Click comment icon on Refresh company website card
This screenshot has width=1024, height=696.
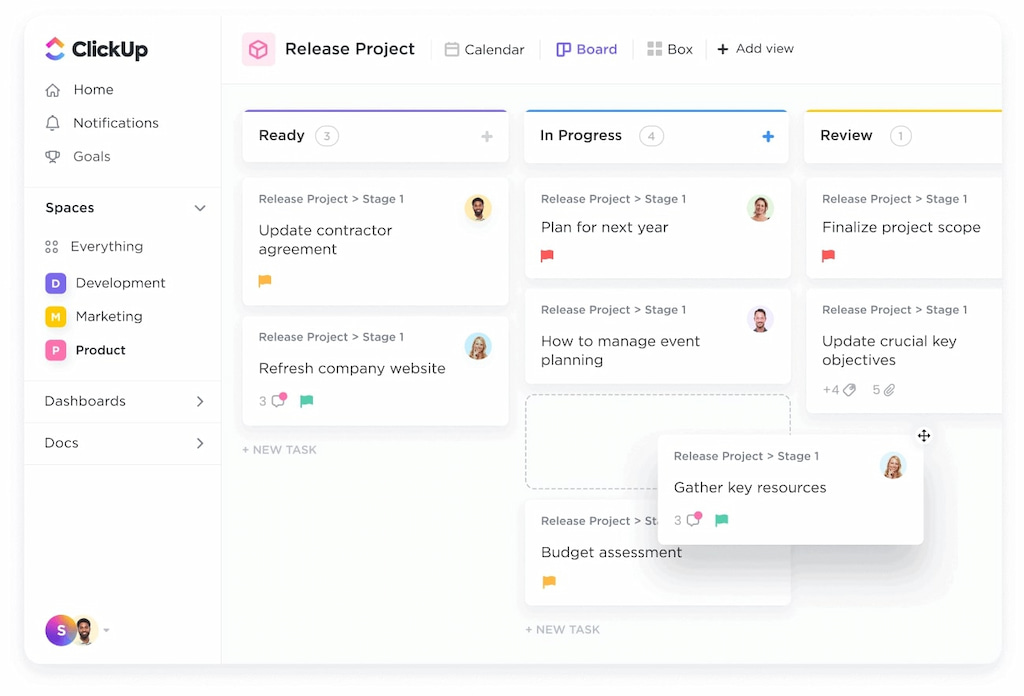pyautogui.click(x=279, y=401)
